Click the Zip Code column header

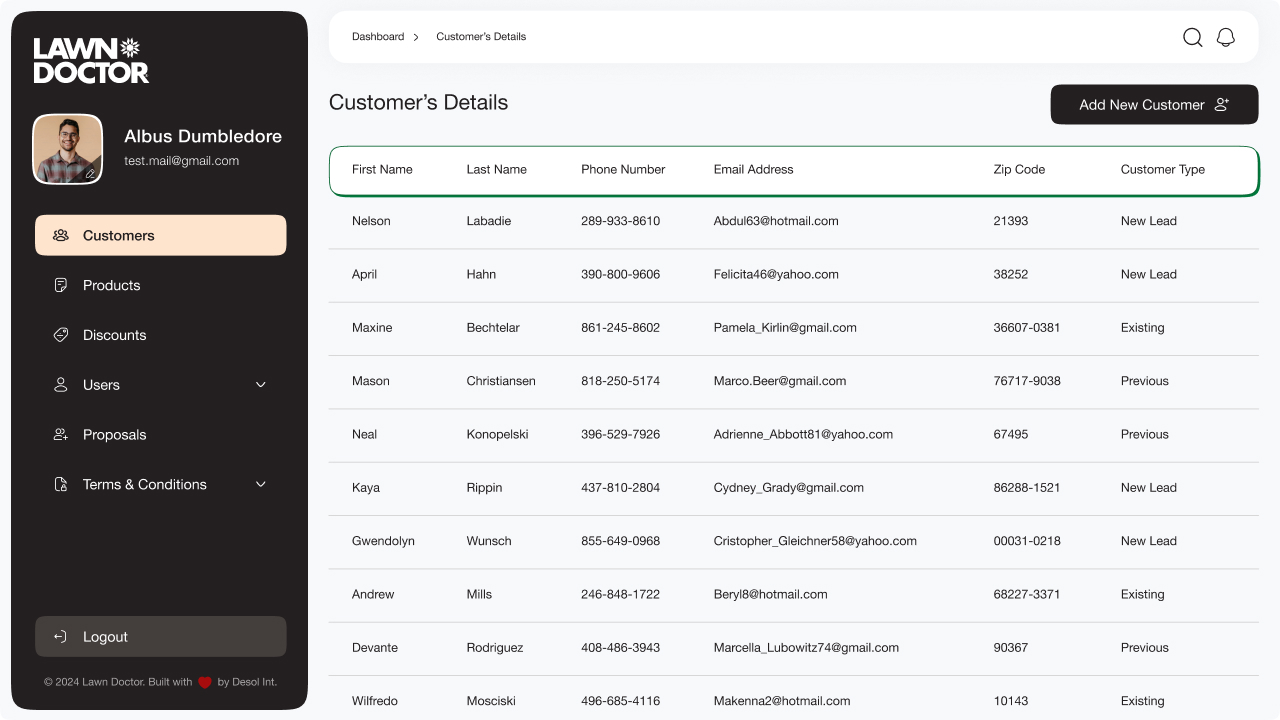click(1019, 170)
